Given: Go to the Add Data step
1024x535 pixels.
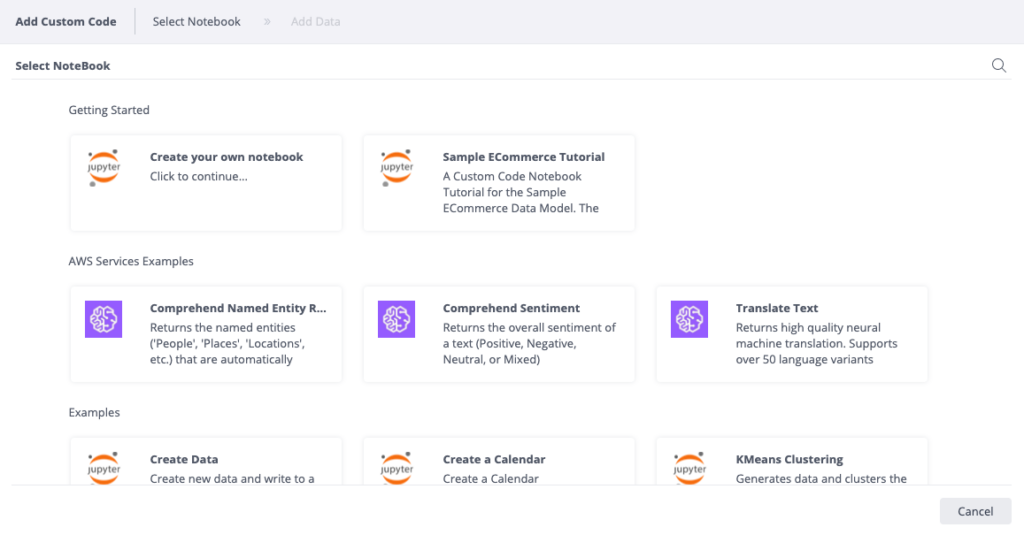Looking at the screenshot, I should [315, 22].
